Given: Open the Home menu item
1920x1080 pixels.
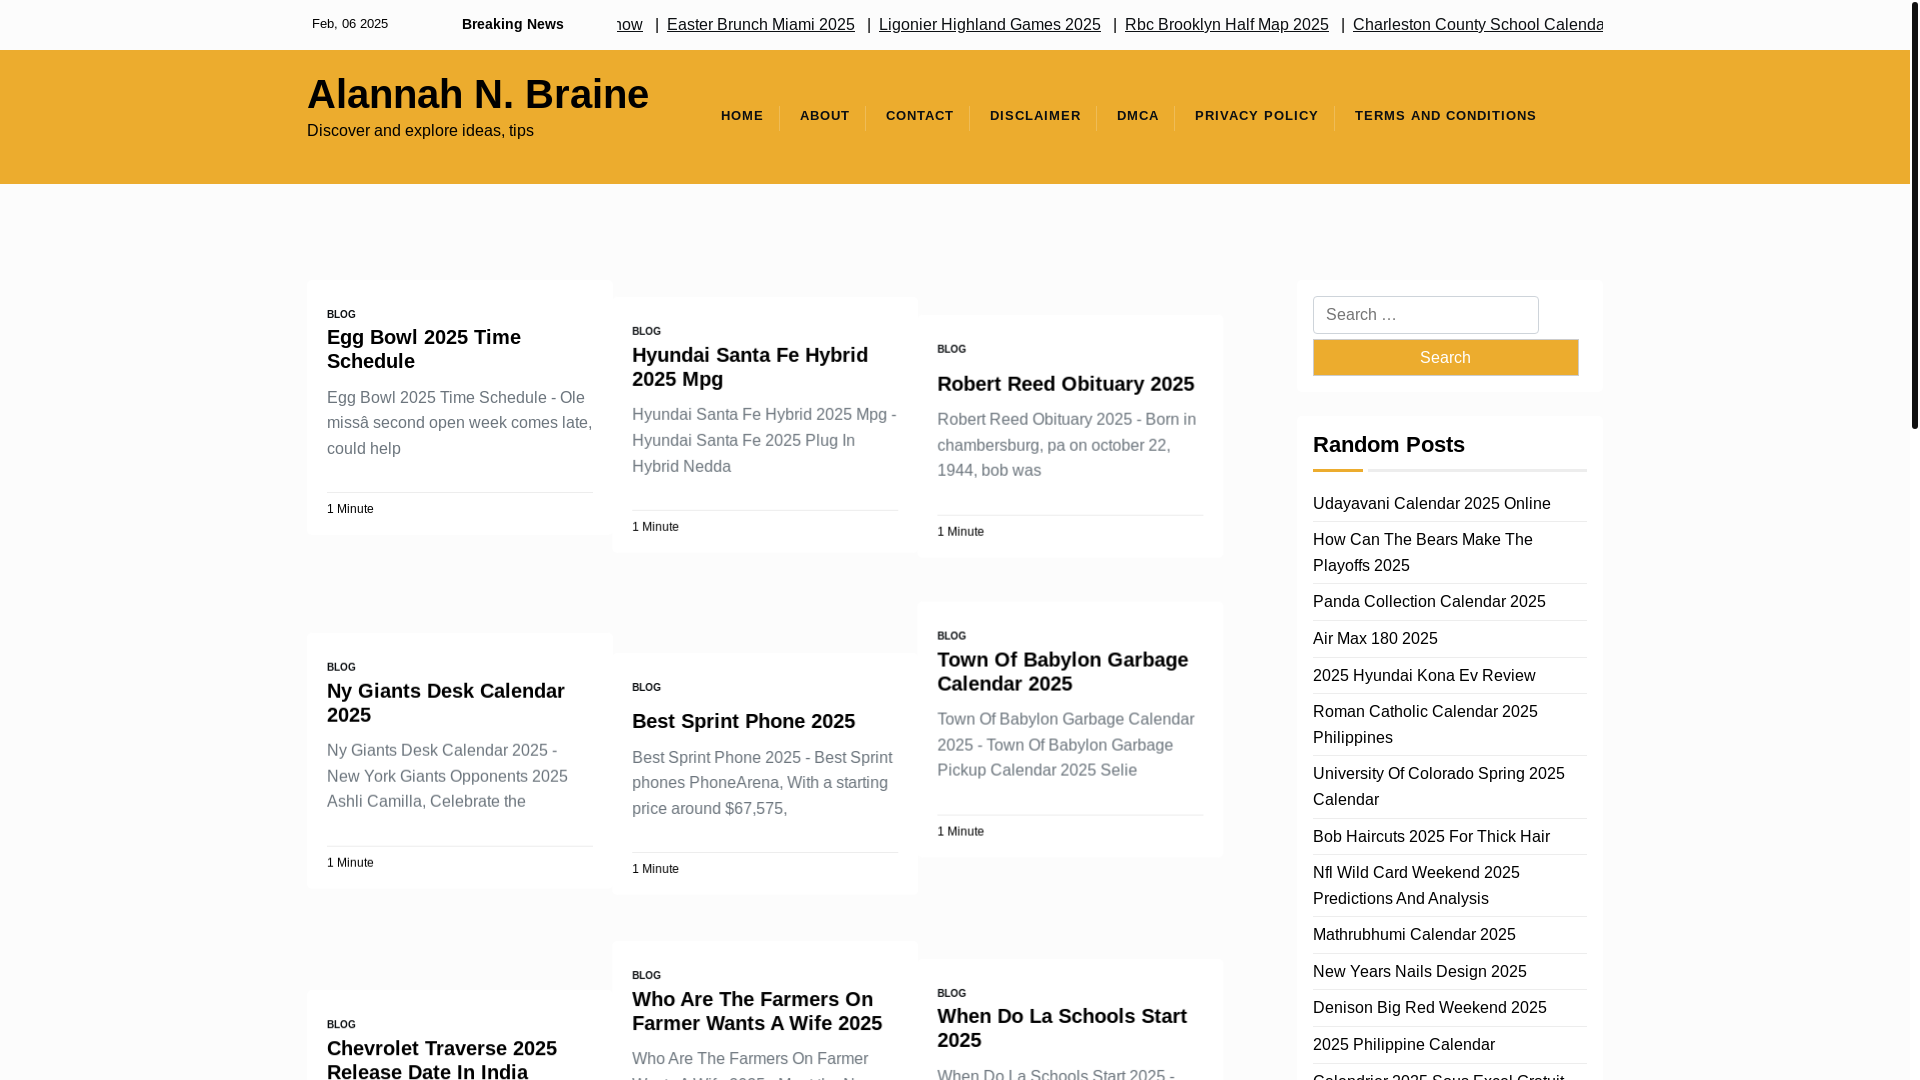Looking at the screenshot, I should click(x=742, y=116).
